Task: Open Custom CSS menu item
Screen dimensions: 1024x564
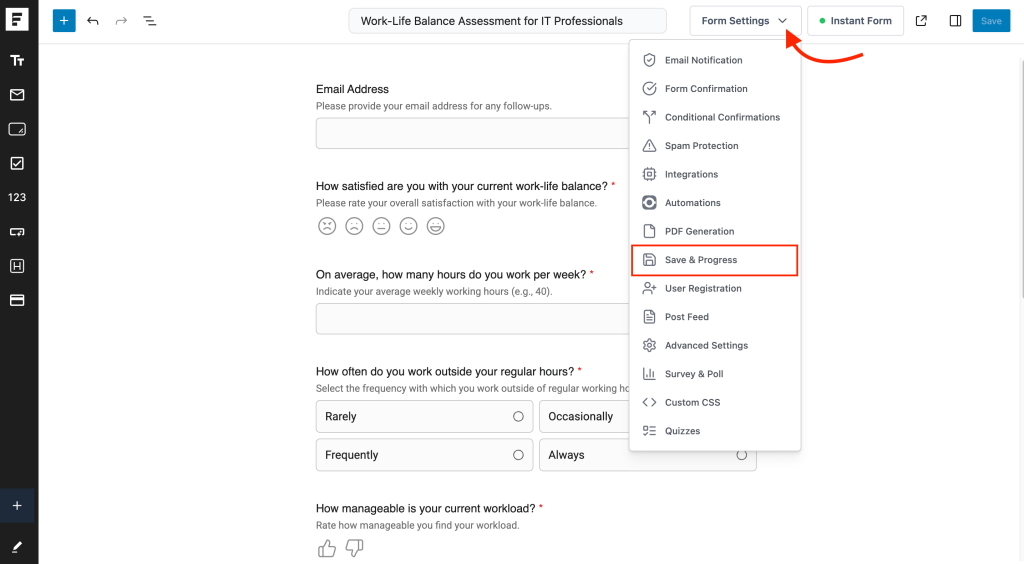Action: (714, 402)
